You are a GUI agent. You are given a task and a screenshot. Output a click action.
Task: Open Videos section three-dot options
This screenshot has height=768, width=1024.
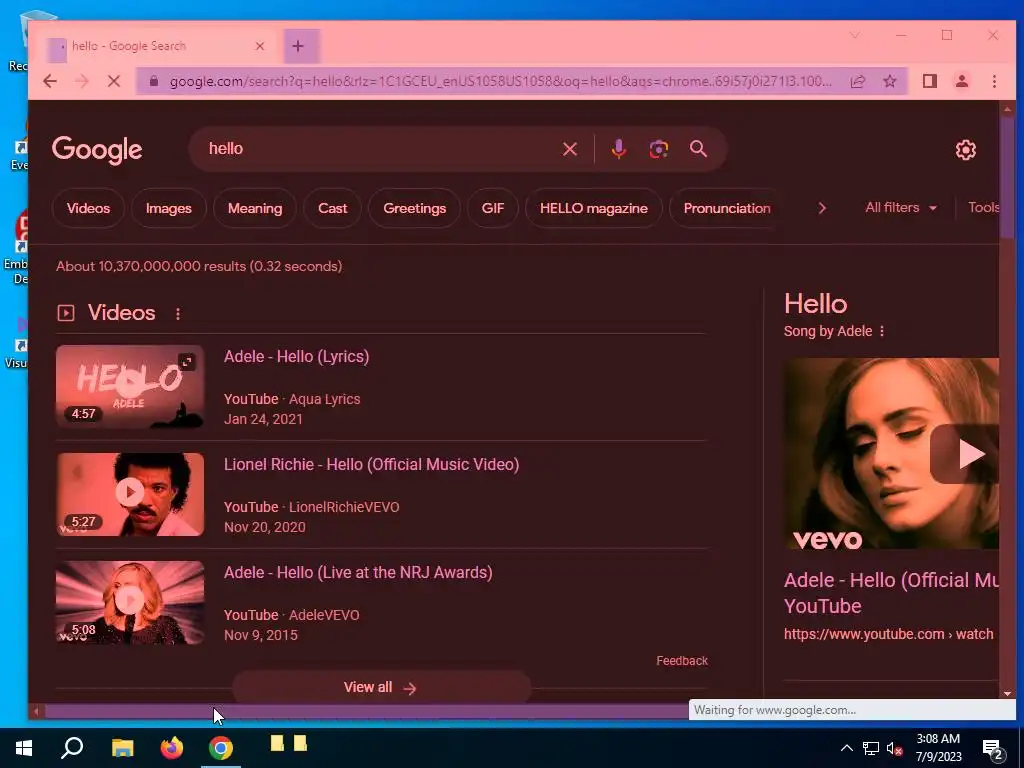[x=178, y=314]
